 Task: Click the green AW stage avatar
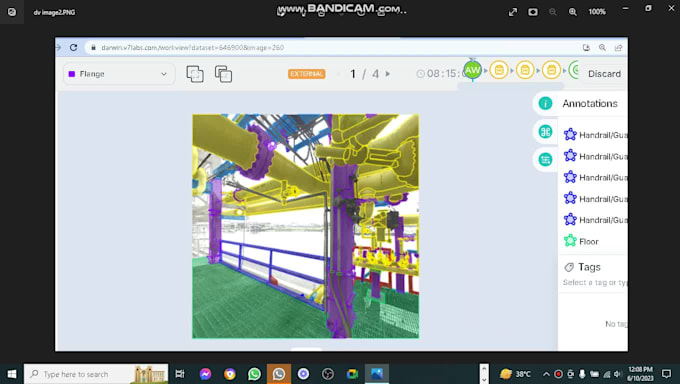(472, 70)
